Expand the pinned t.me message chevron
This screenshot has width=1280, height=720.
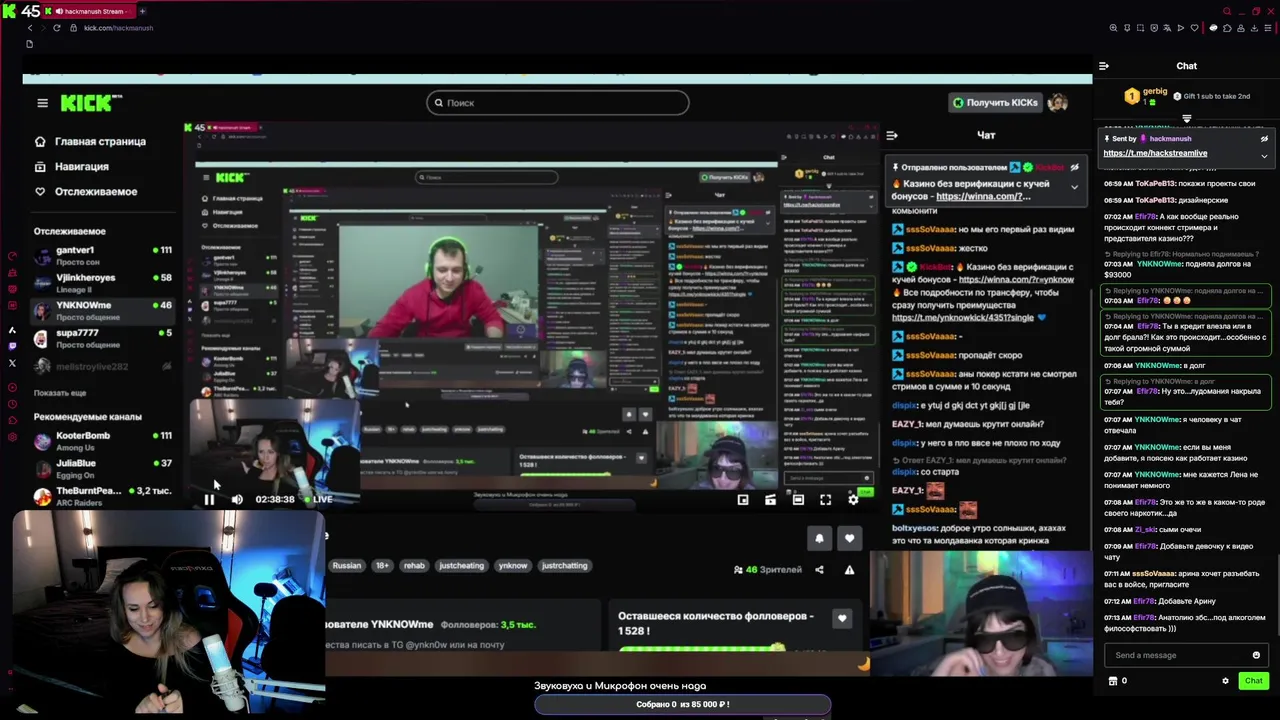coord(1264,156)
